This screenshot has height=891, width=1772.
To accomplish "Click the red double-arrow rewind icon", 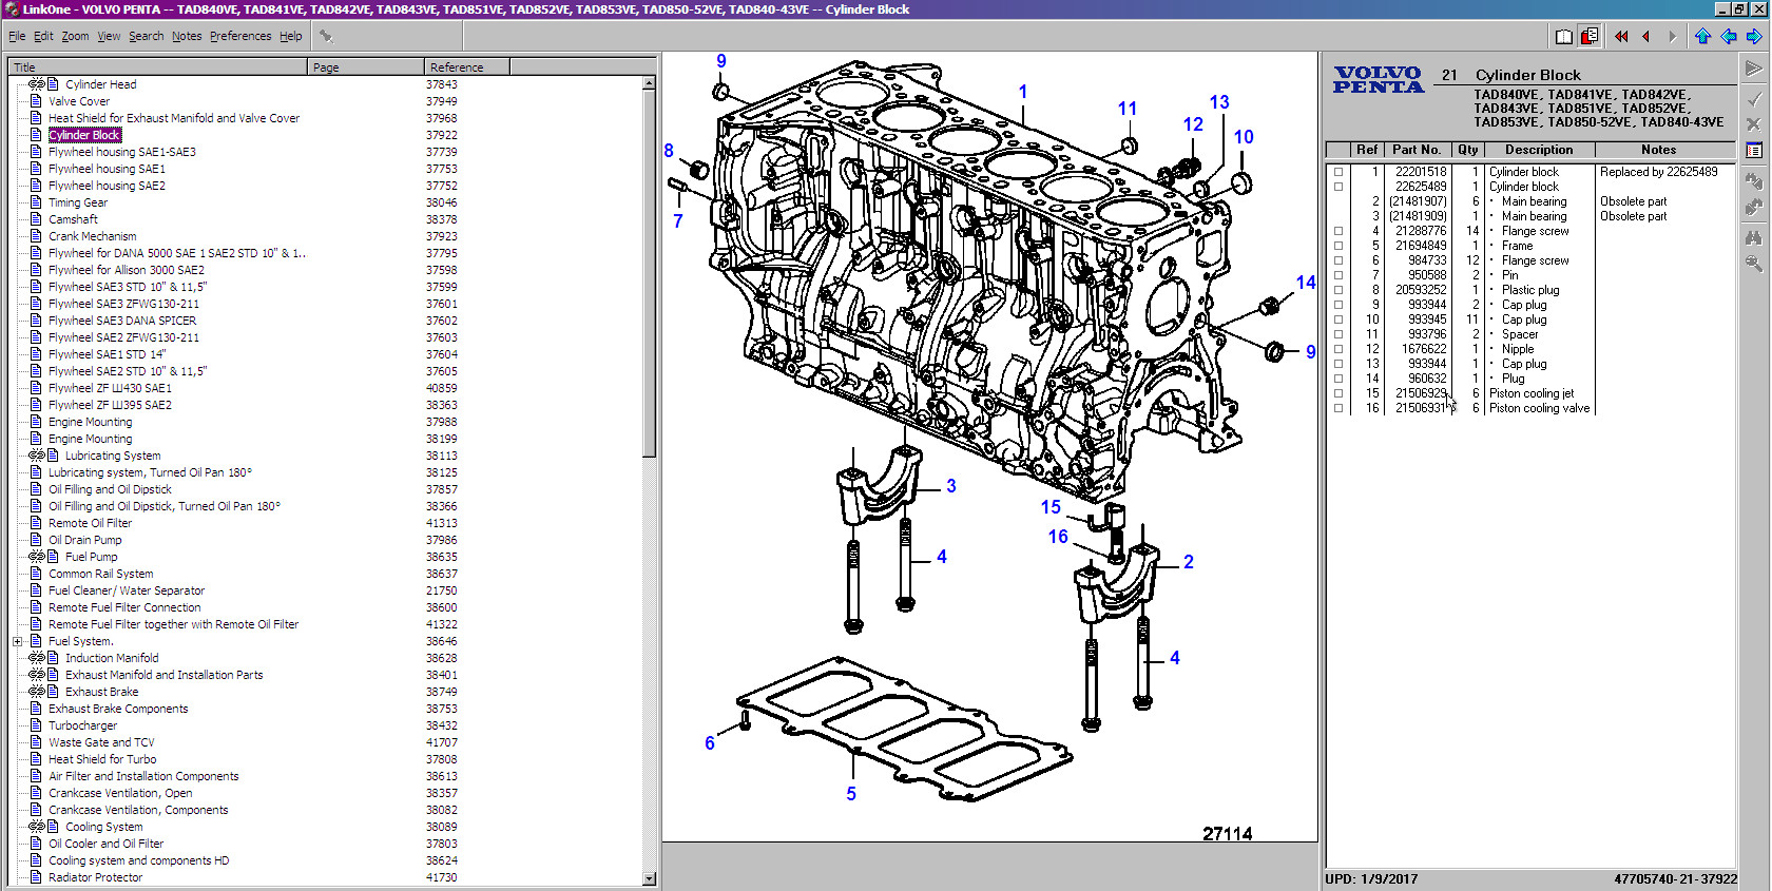I will point(1621,37).
